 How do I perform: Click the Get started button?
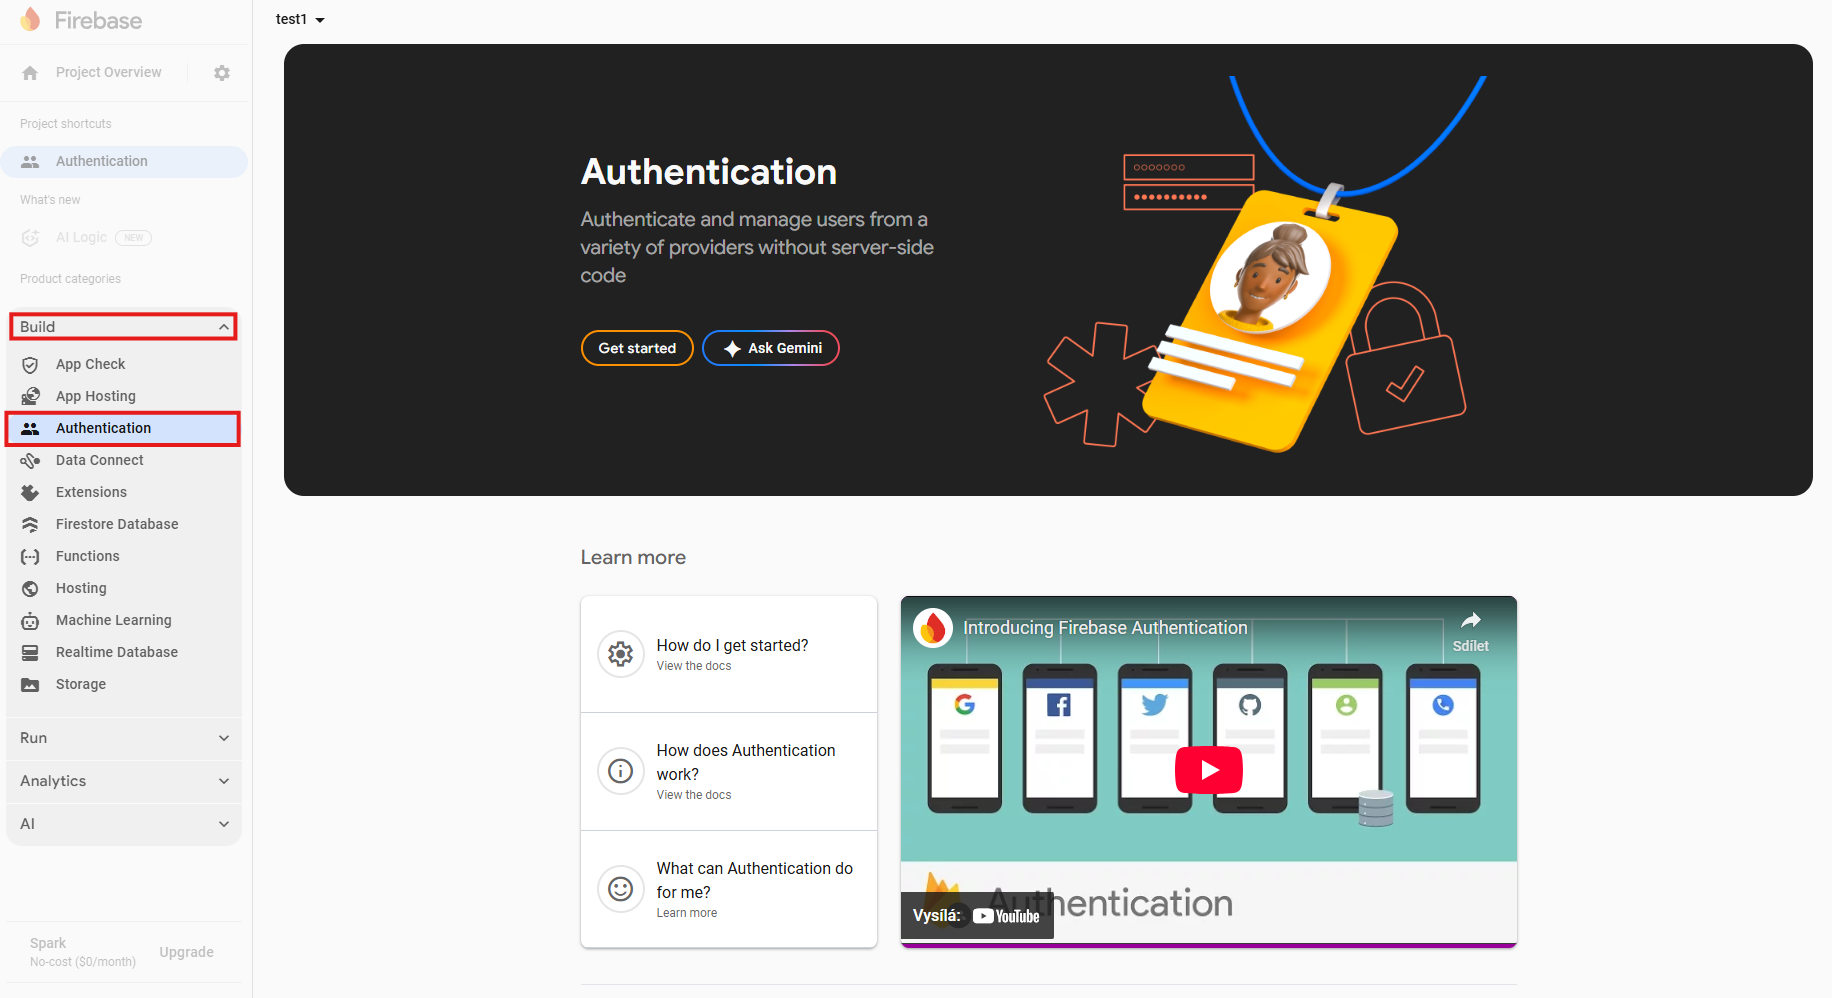[x=637, y=348]
